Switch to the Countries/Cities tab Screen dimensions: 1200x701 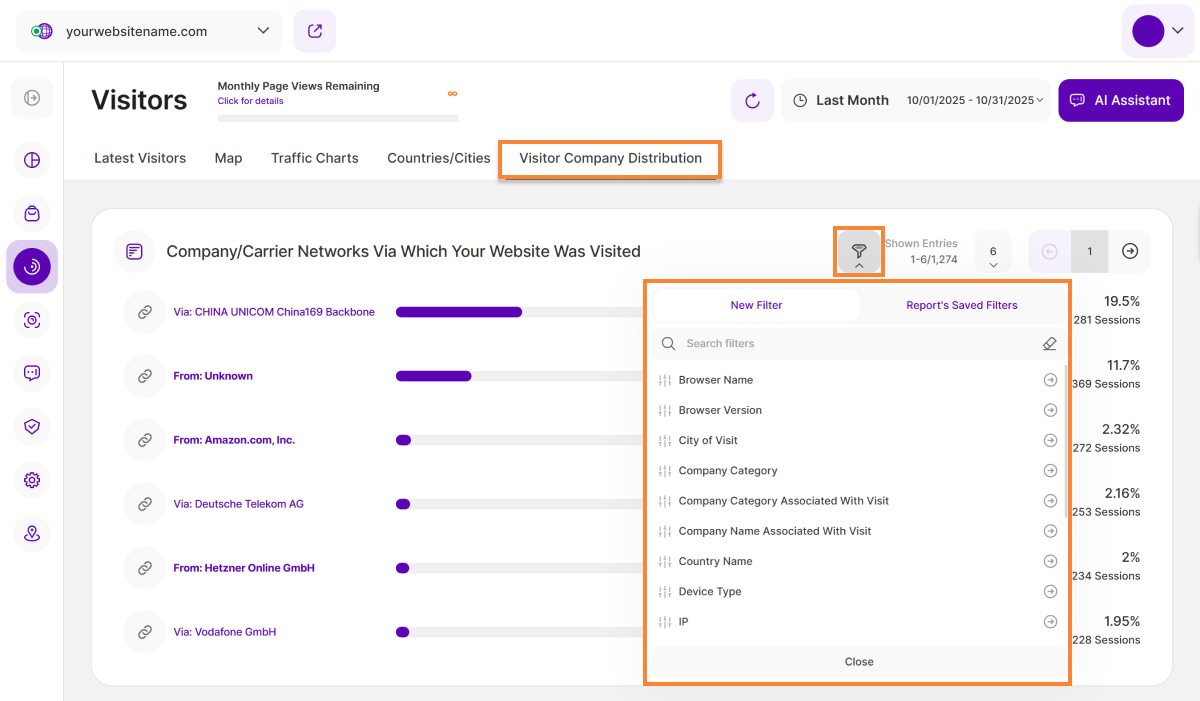[x=438, y=158]
